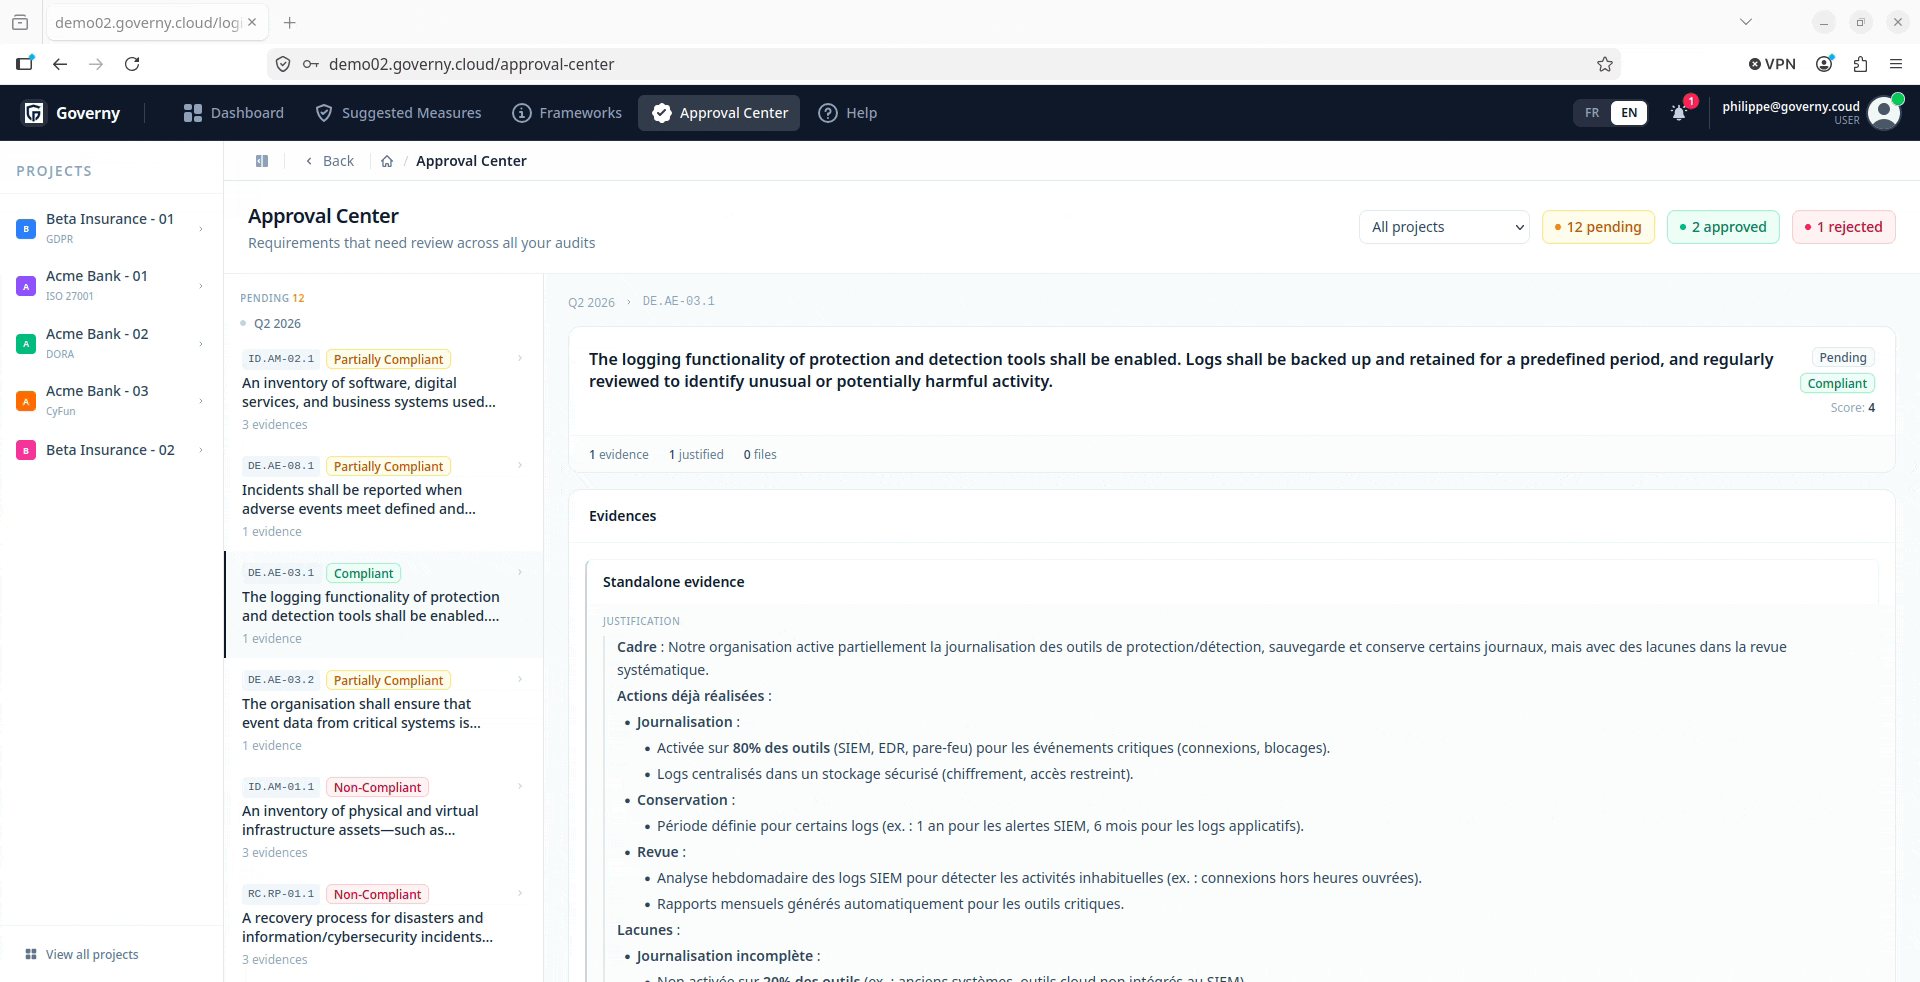Image resolution: width=1920 pixels, height=982 pixels.
Task: Open Beta Insurance - 01 project
Action: pos(110,228)
